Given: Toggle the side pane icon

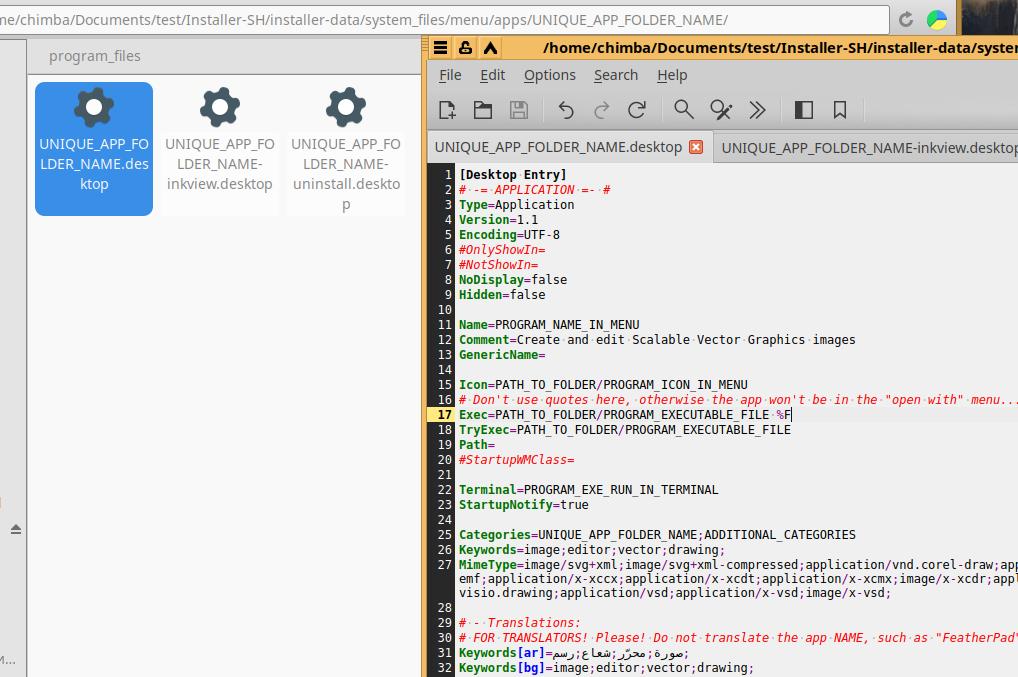Looking at the screenshot, I should pos(803,110).
